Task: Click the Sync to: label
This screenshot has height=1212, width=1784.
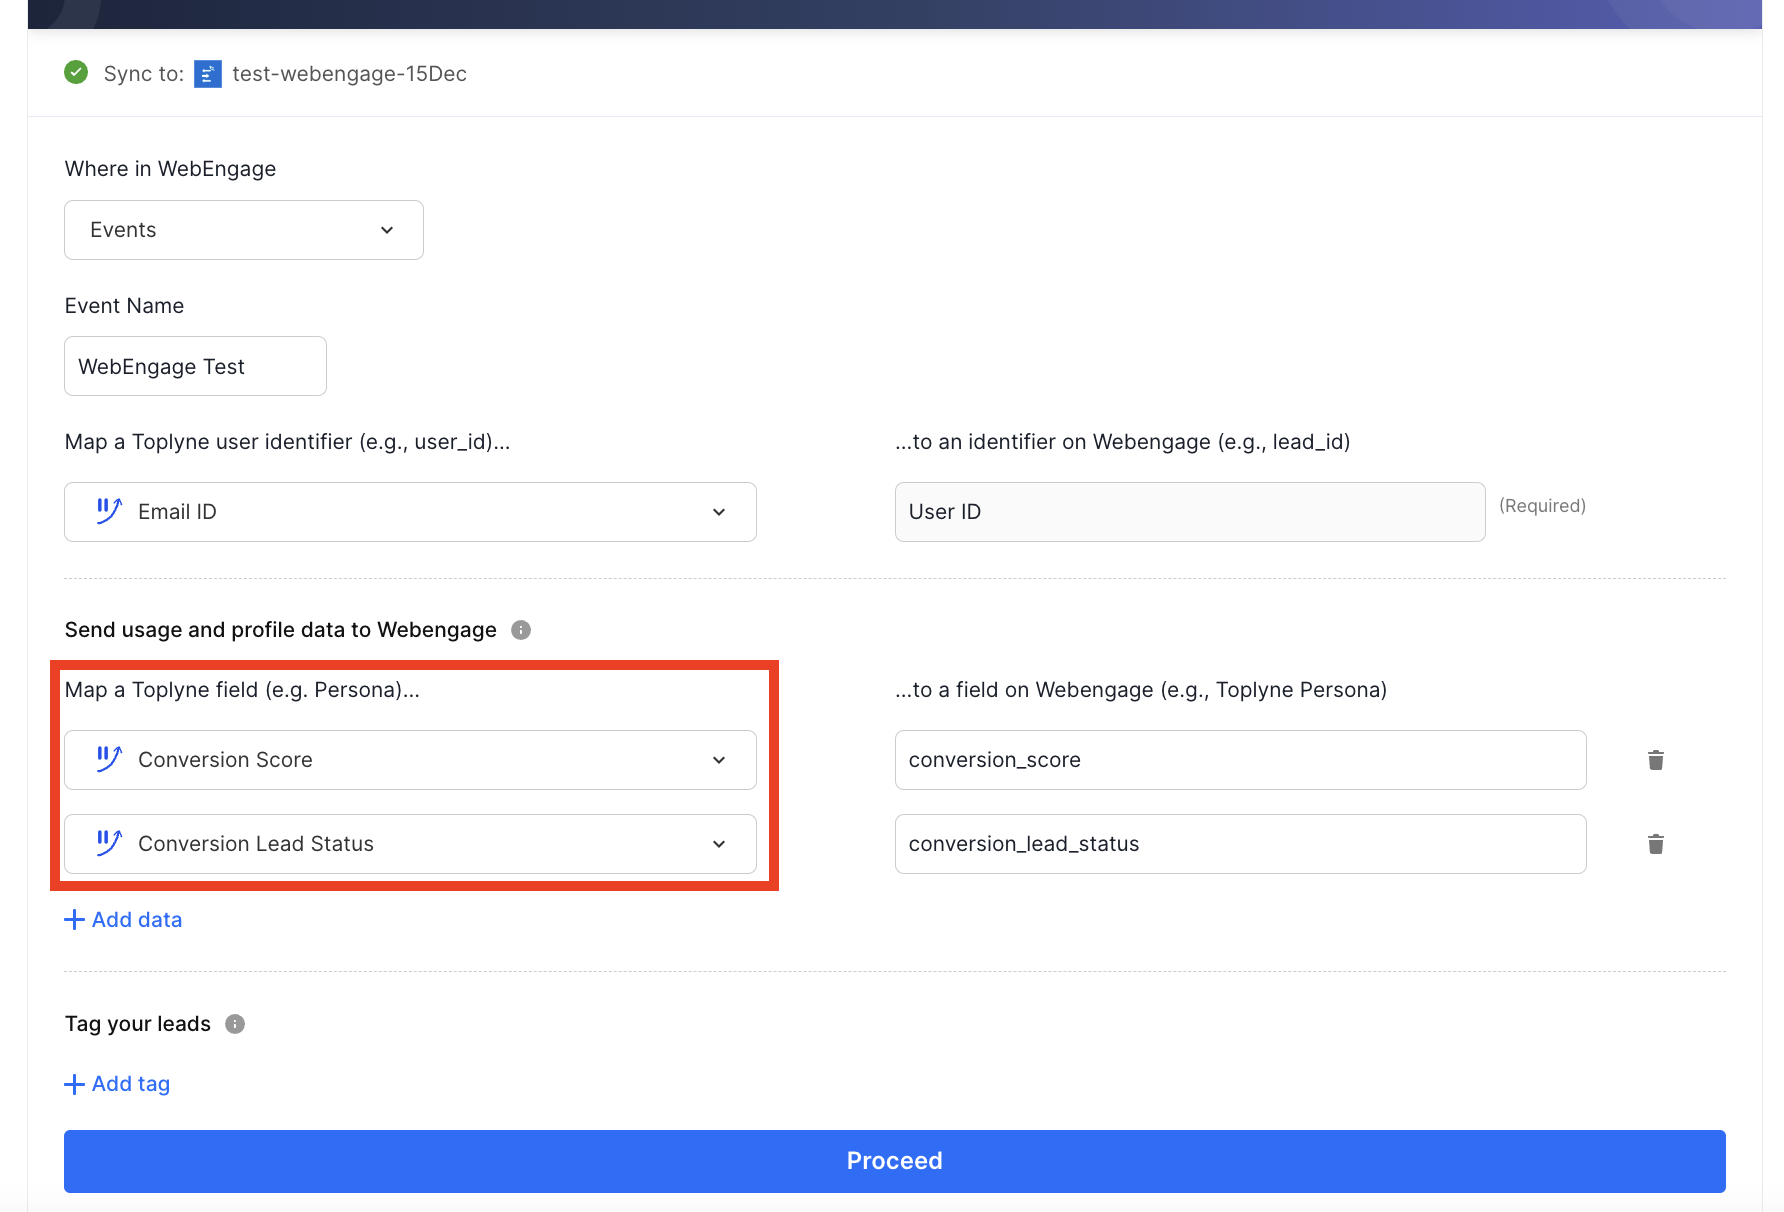Action: point(144,74)
